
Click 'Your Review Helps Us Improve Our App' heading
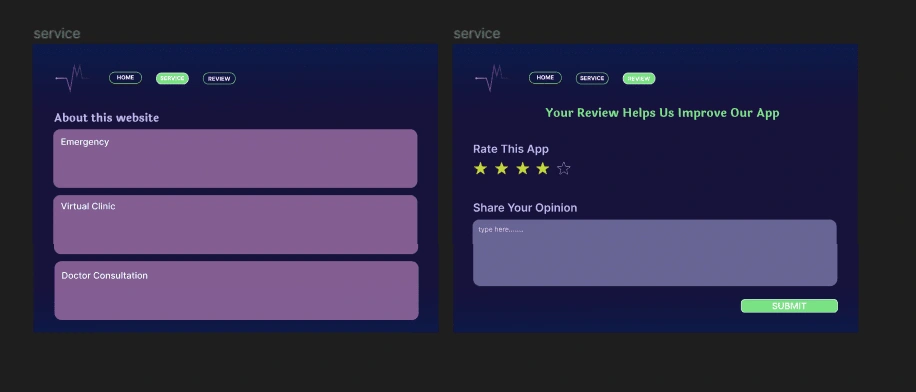(662, 113)
